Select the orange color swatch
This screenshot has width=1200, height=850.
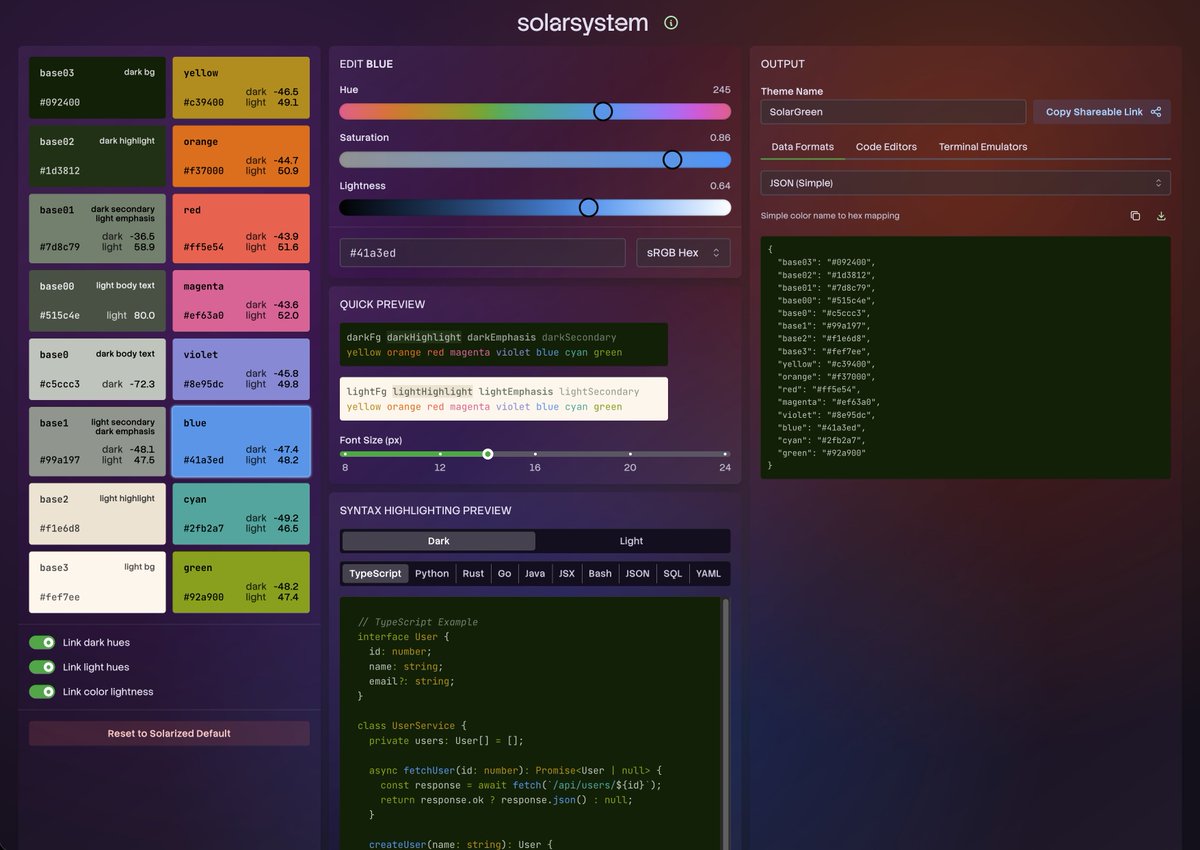(x=241, y=156)
